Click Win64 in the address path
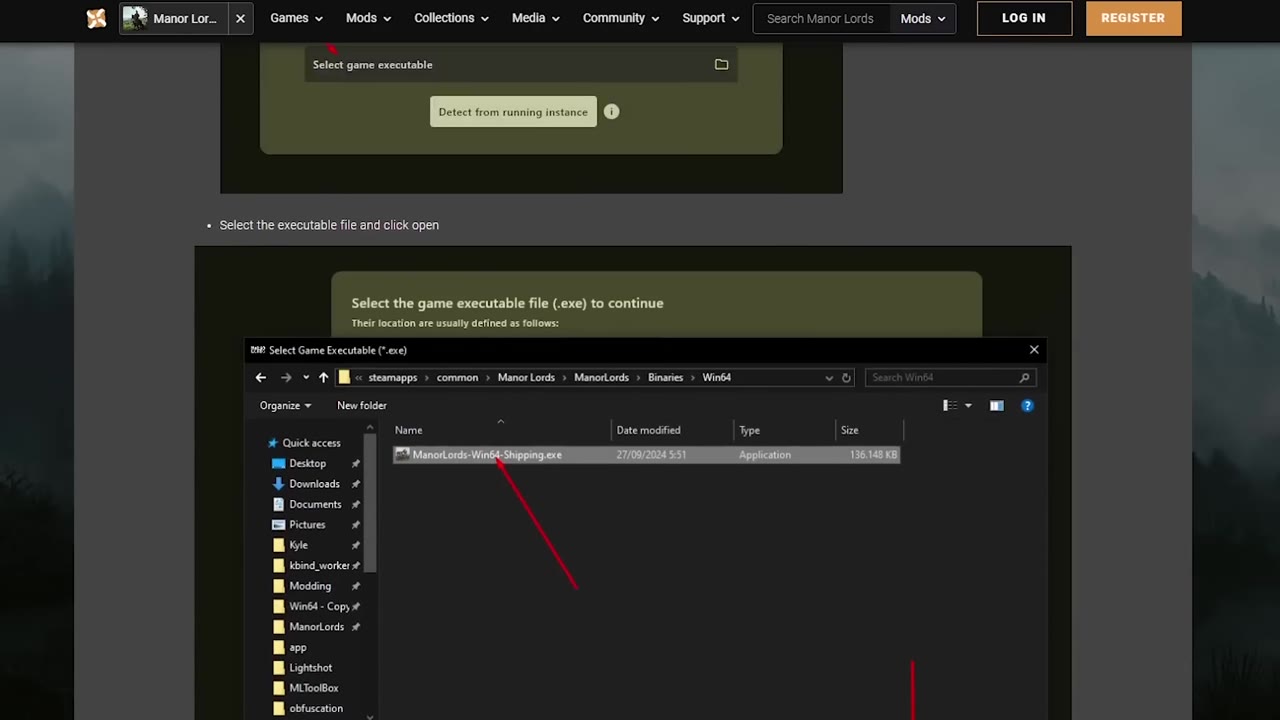1280x720 pixels. tap(716, 377)
